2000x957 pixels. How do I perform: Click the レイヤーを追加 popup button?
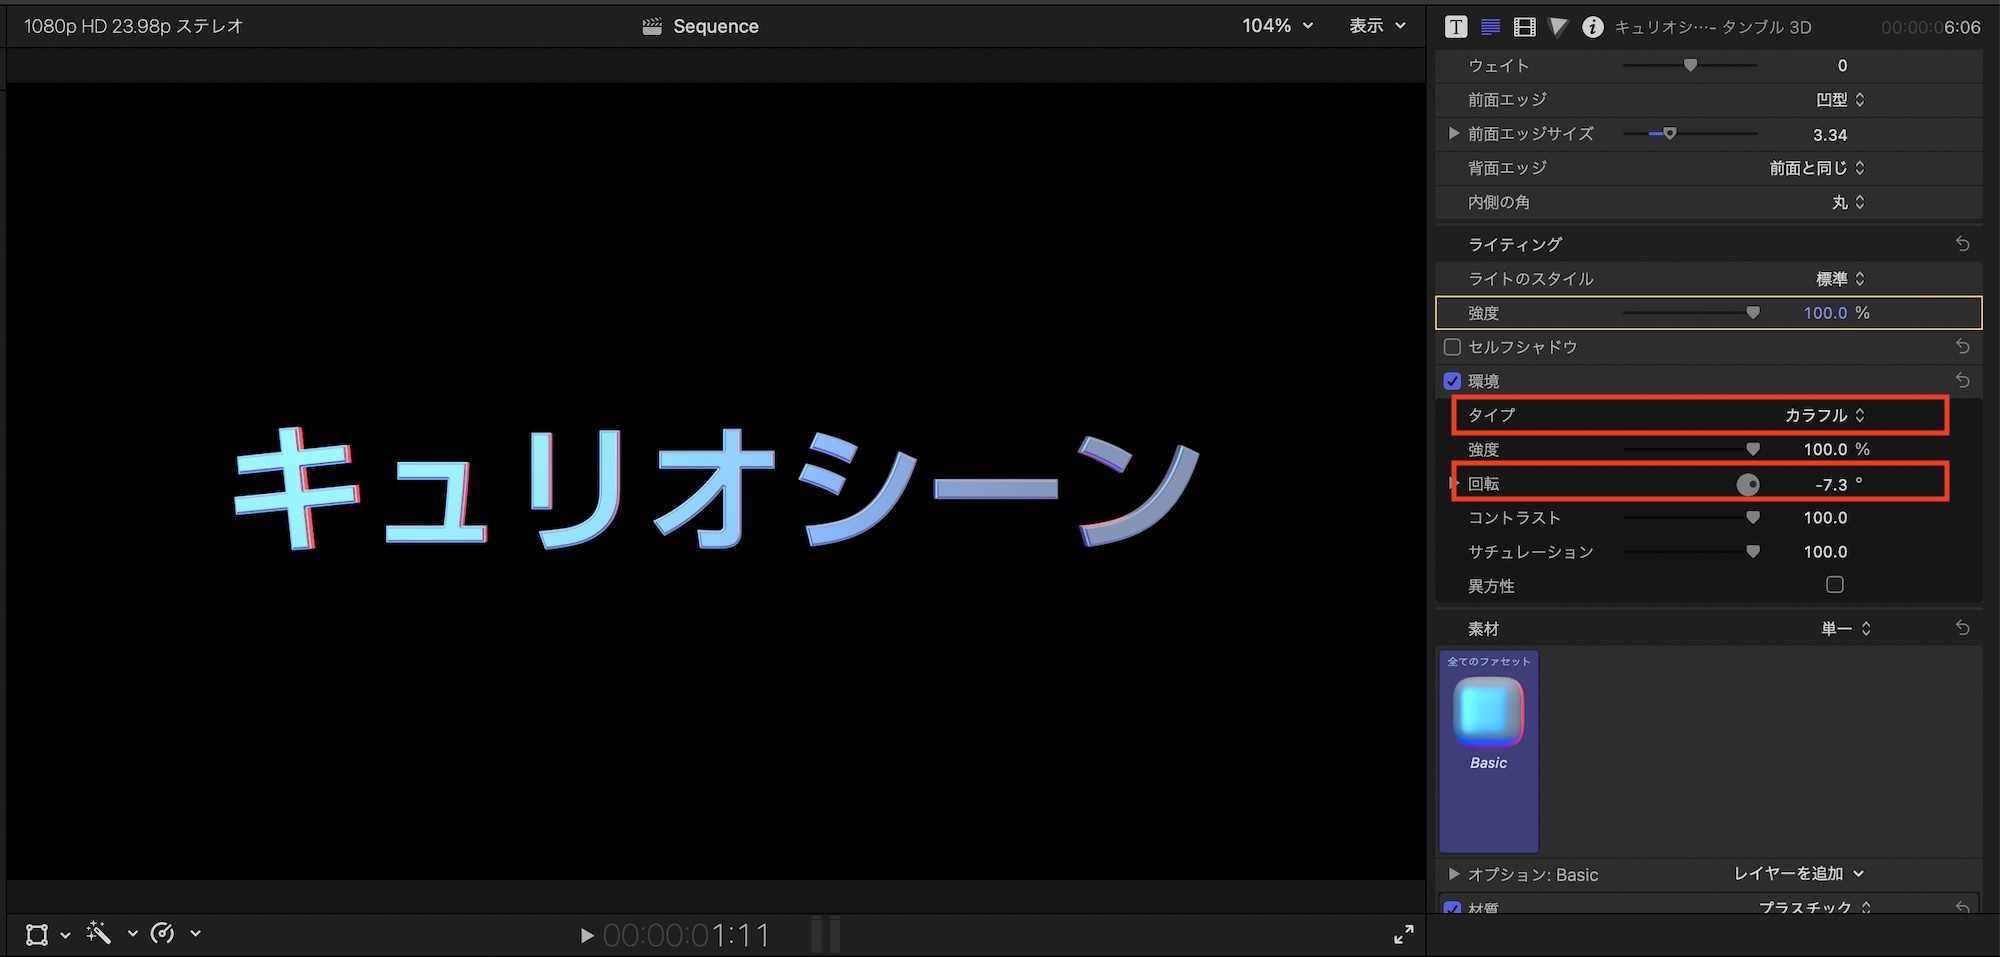[x=1798, y=874]
